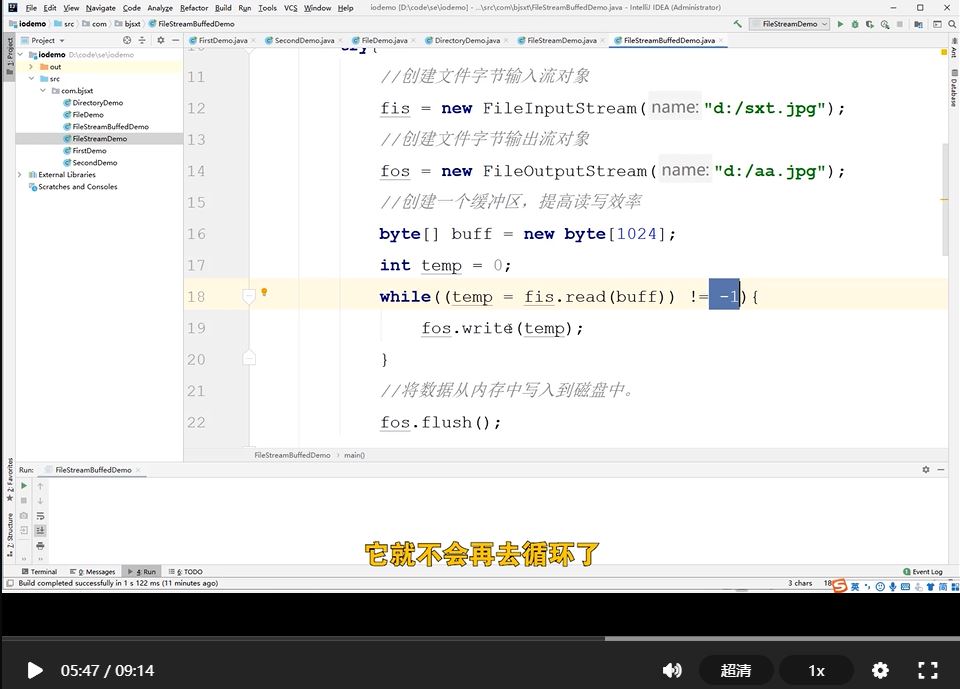The height and width of the screenshot is (689, 960).
Task: Toggle the 1: Project side tool window
Action: 9,56
